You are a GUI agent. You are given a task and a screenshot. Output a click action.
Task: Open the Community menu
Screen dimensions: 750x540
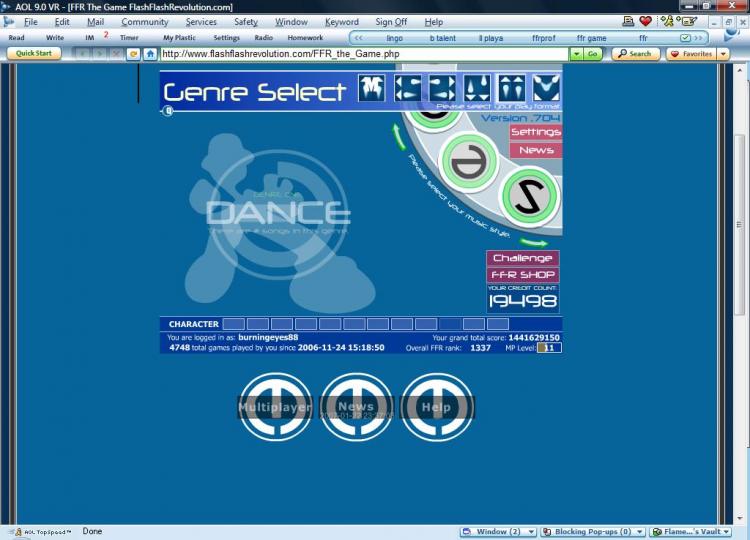(145, 22)
